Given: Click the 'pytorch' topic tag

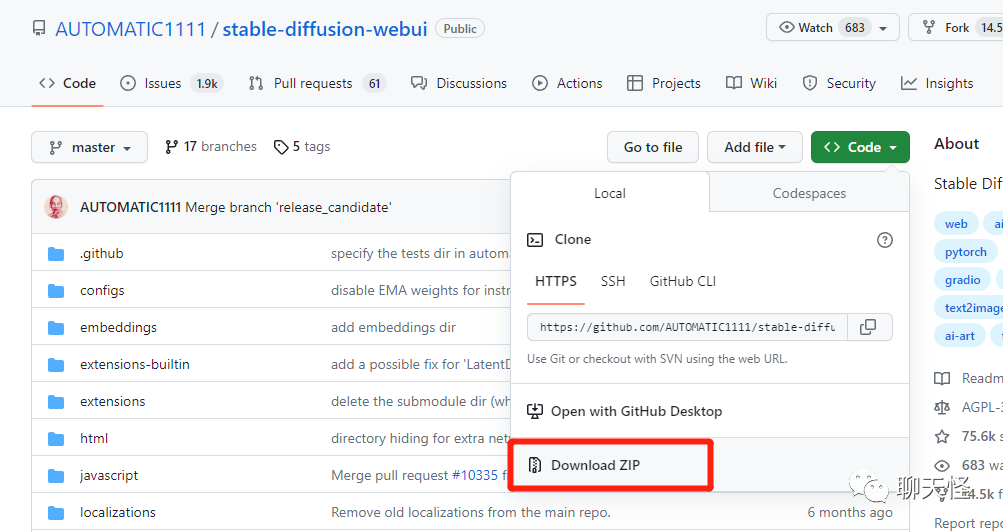Looking at the screenshot, I should pyautogui.click(x=966, y=252).
